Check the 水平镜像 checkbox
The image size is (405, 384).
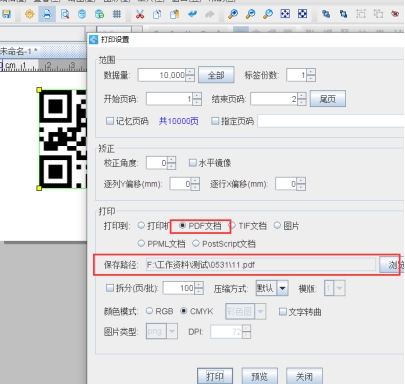(192, 163)
